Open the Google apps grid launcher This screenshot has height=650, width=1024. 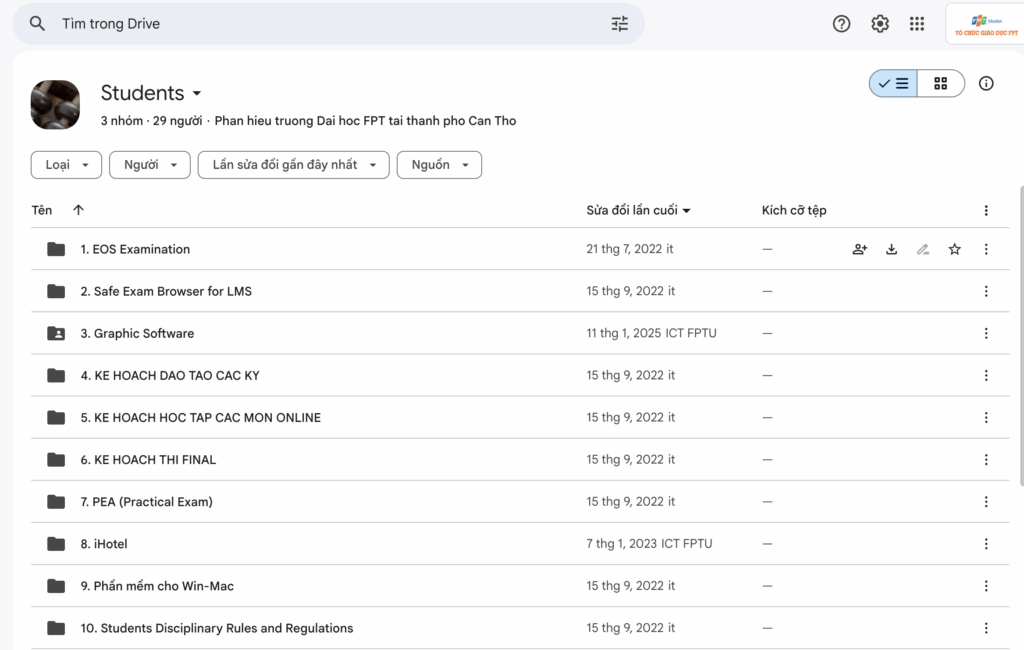(917, 24)
